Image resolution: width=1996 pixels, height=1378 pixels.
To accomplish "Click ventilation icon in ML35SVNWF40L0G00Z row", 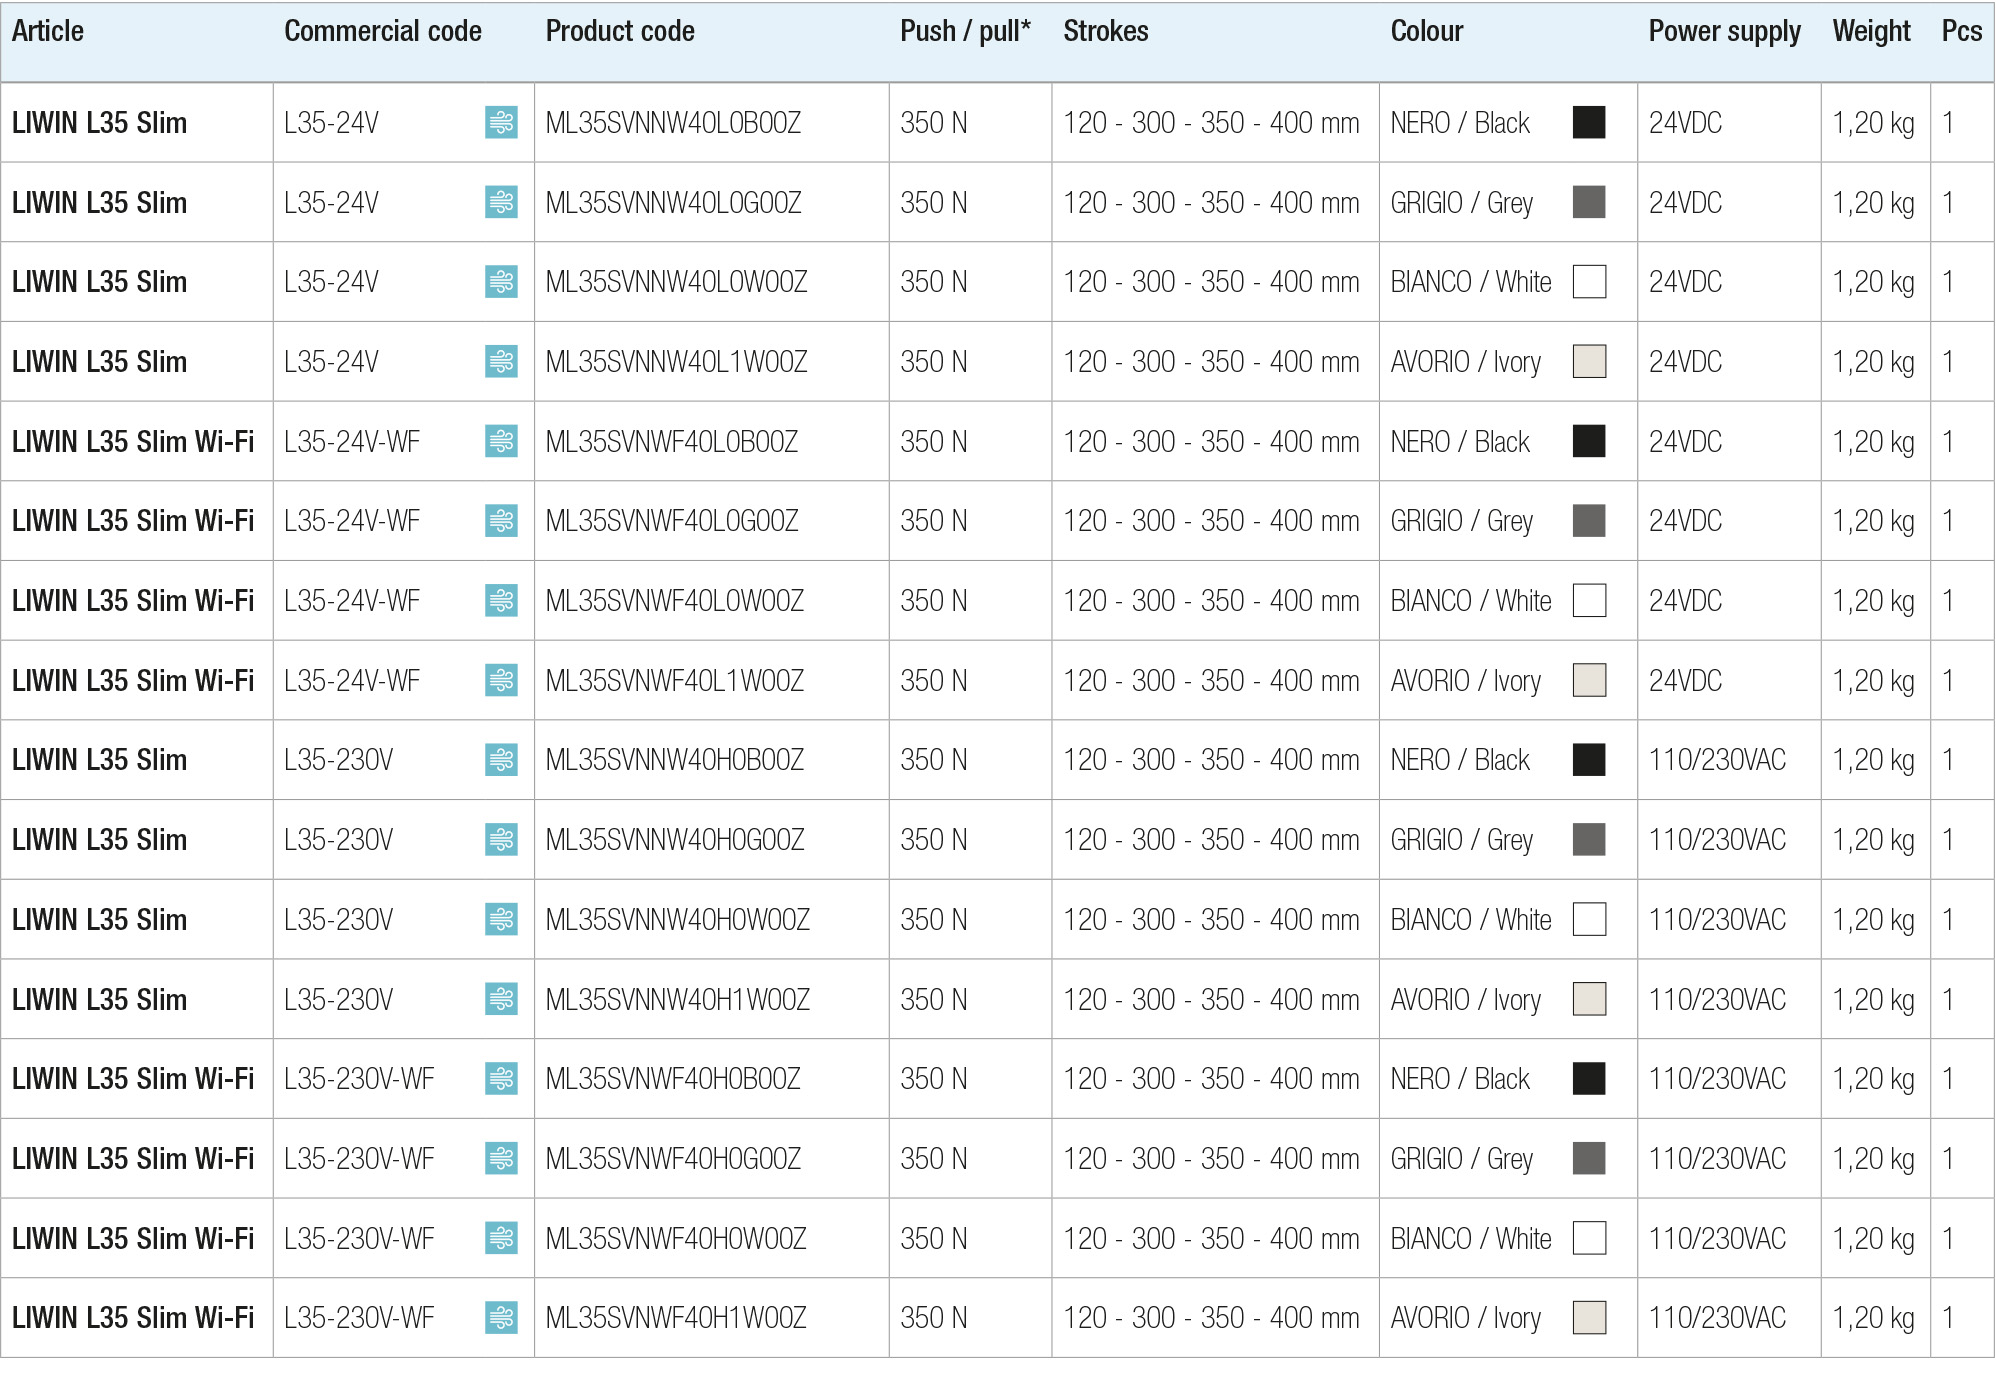I will 501,520.
